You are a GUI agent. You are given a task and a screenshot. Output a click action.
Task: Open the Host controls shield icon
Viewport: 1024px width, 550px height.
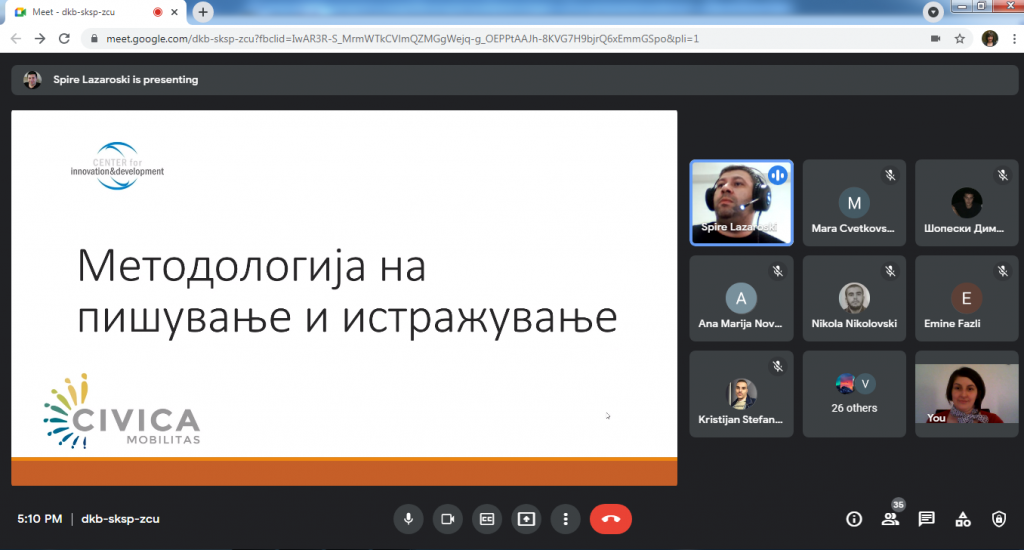999,519
